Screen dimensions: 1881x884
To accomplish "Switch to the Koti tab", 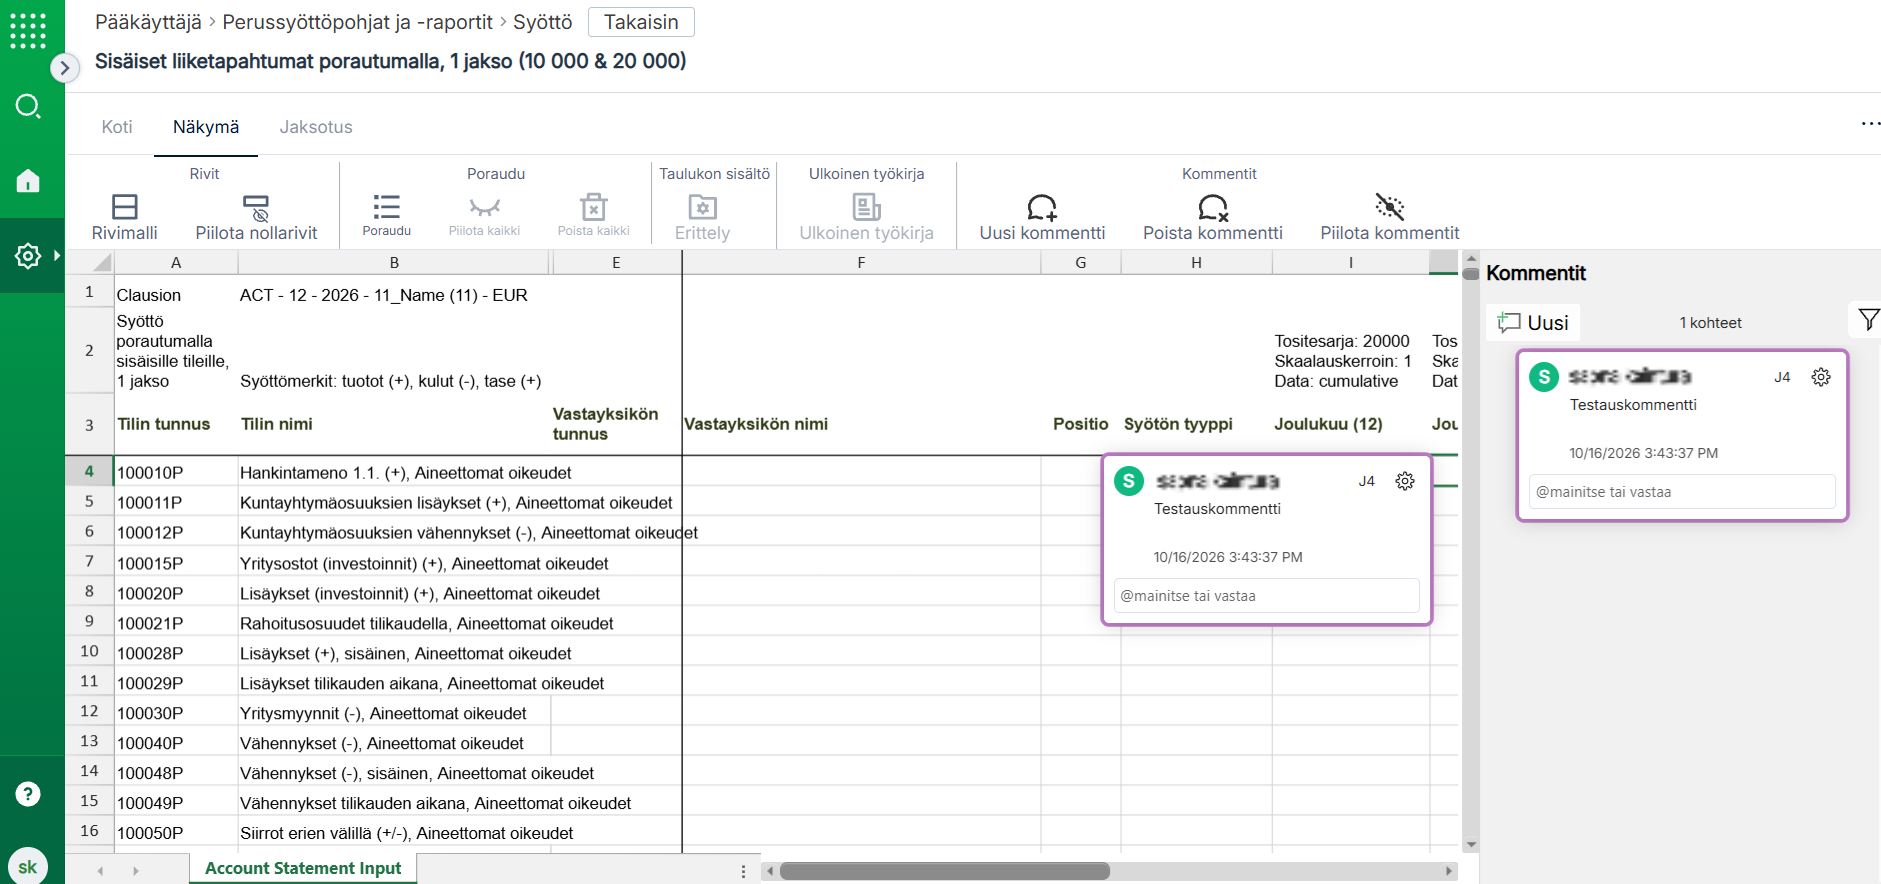I will tap(117, 127).
